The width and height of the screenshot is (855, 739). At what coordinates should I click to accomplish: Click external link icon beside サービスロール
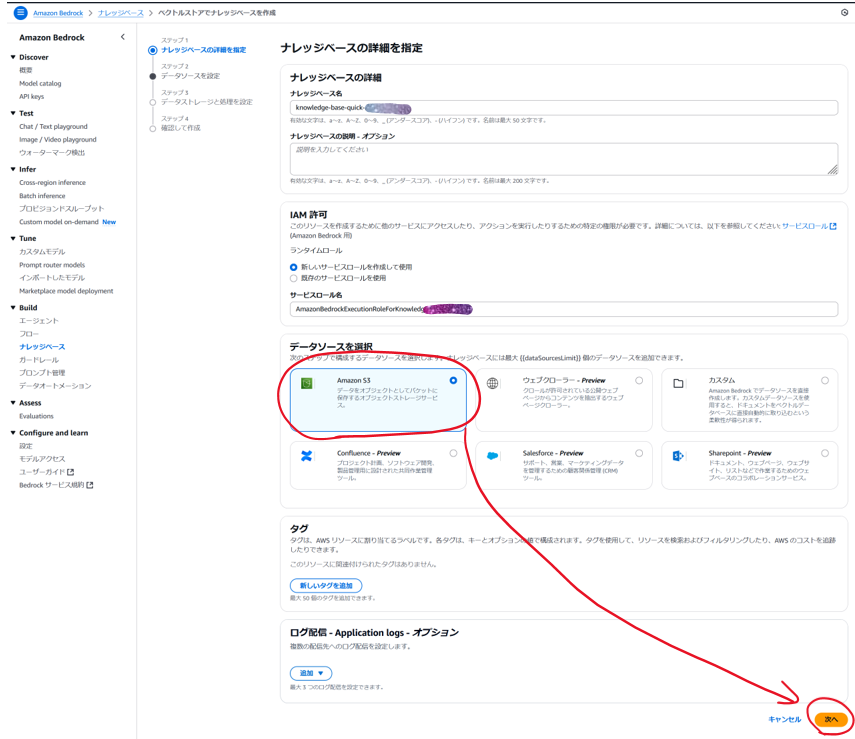click(833, 226)
